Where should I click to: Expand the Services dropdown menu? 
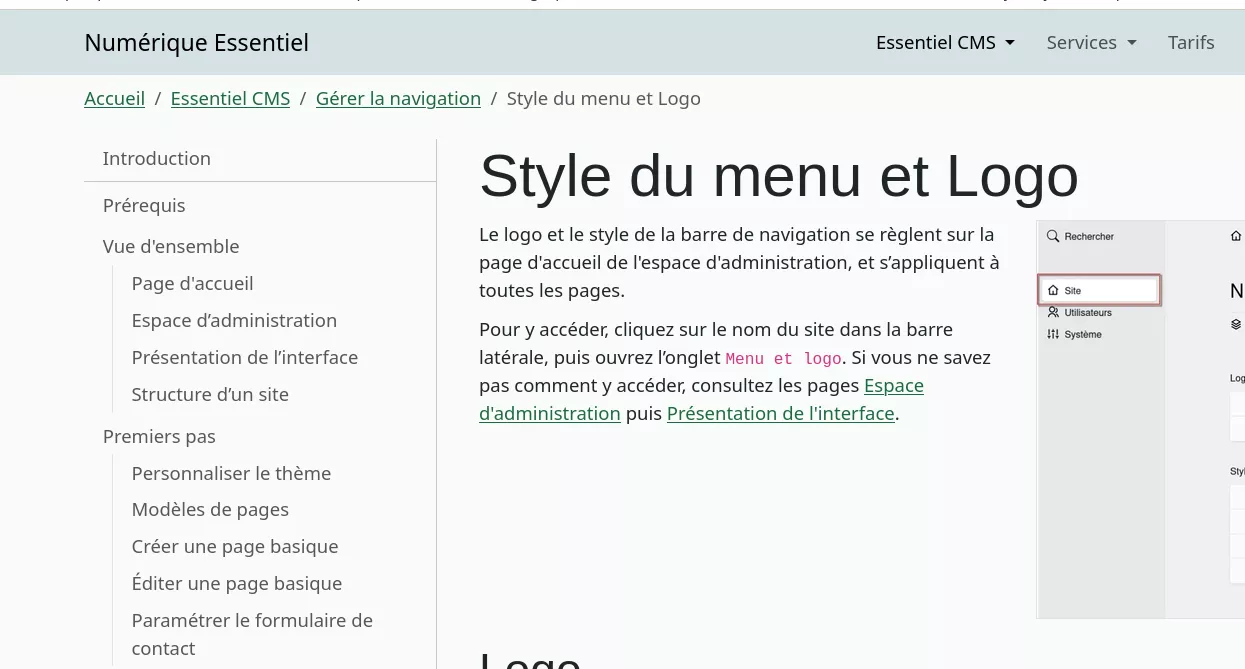[x=1091, y=42]
